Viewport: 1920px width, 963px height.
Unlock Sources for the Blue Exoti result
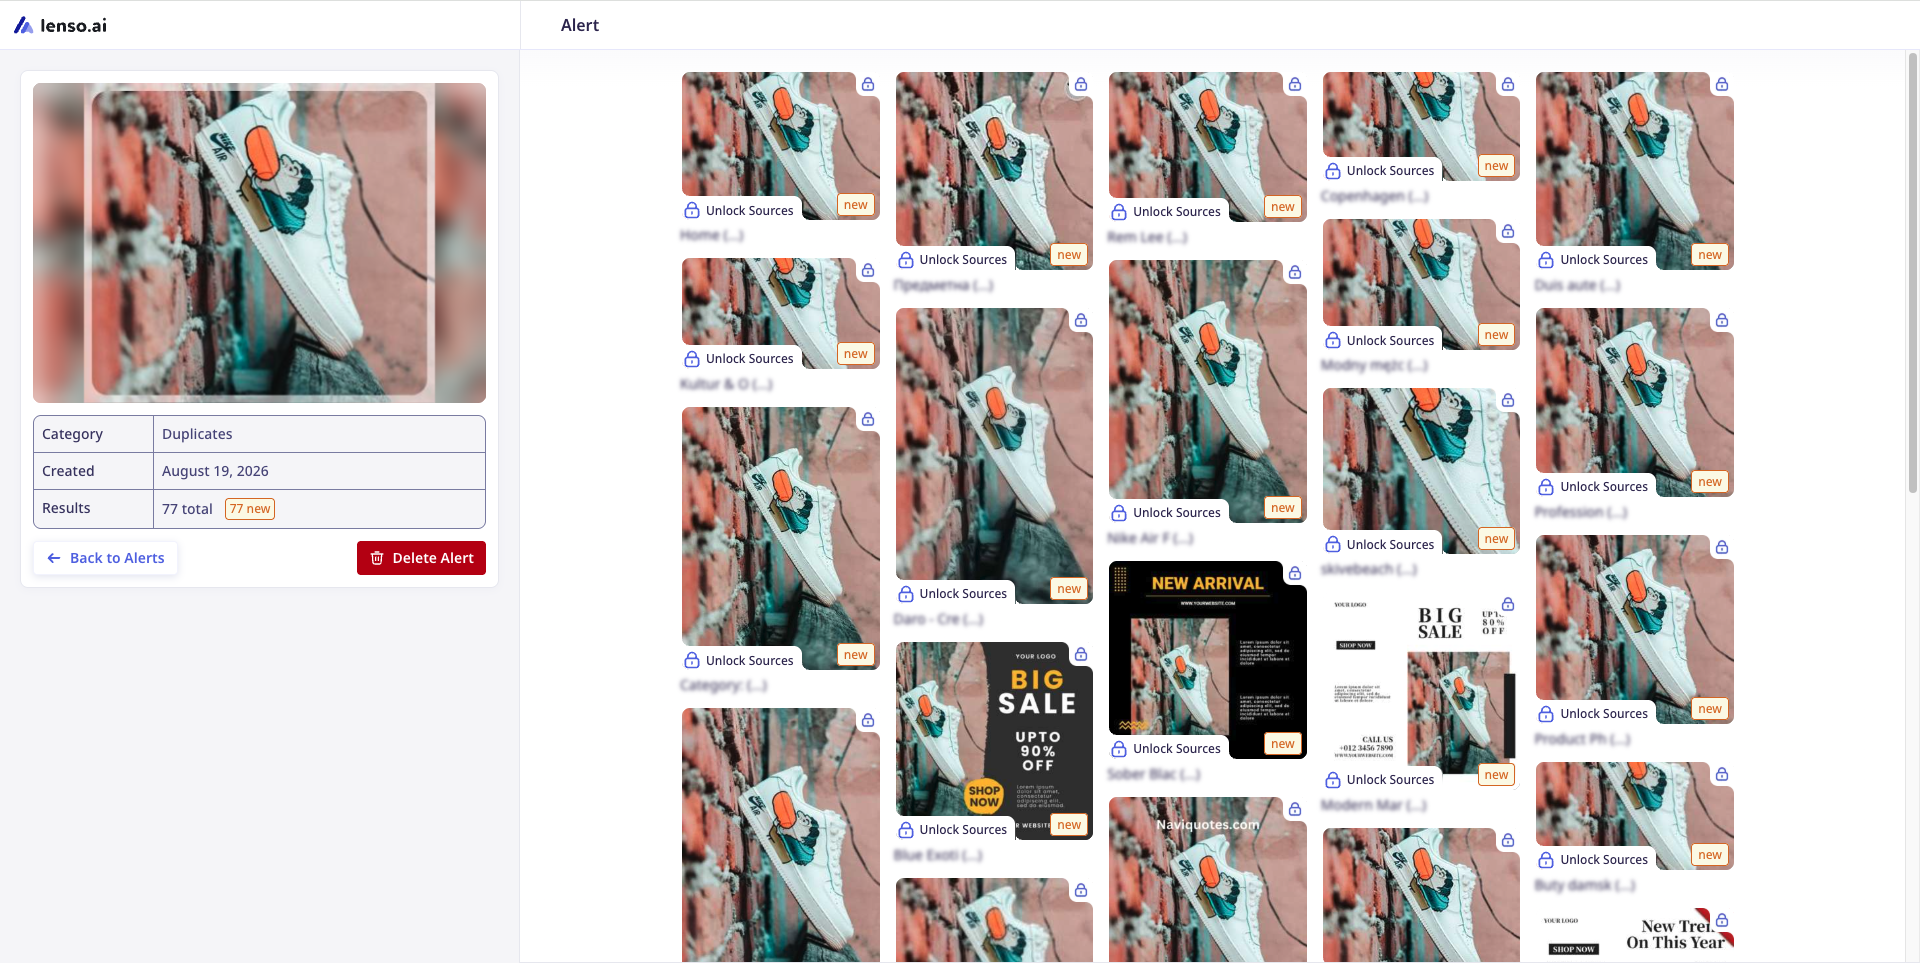point(953,829)
